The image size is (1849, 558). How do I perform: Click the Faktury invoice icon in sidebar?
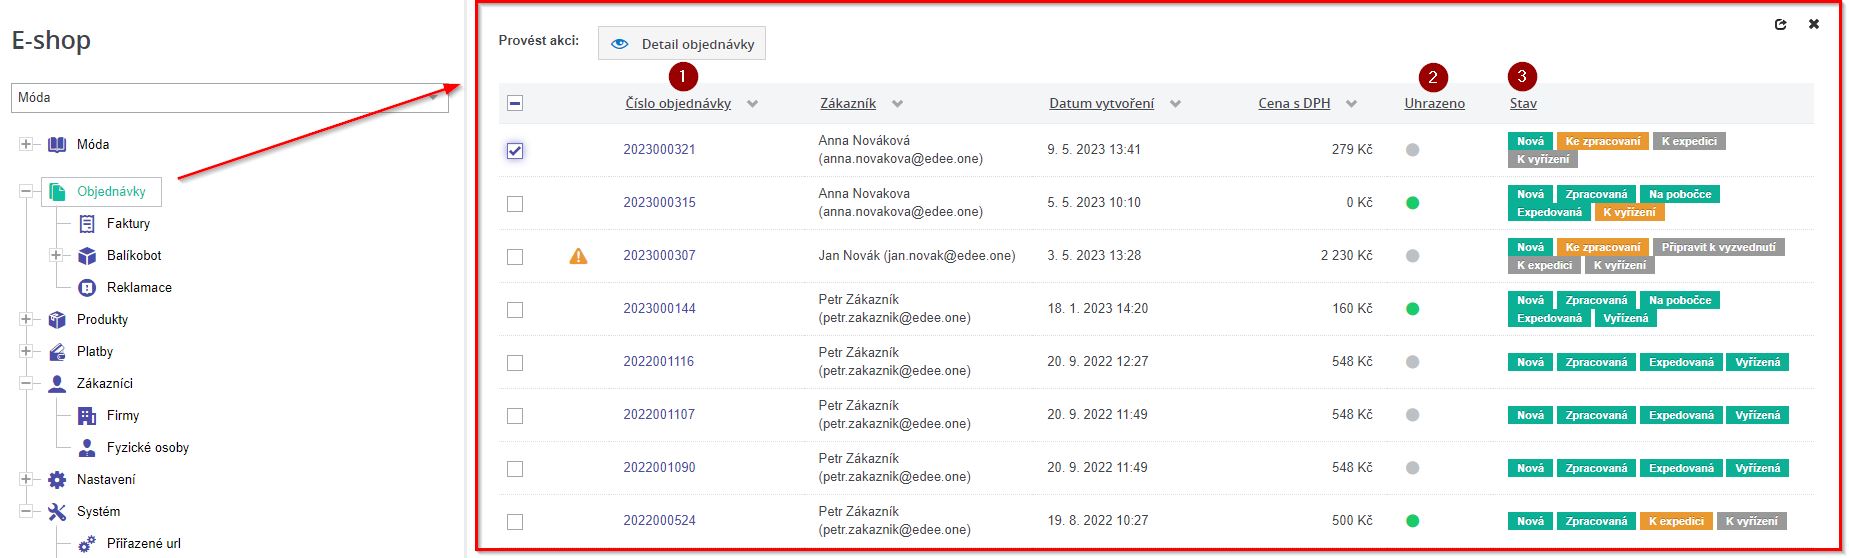[x=87, y=224]
